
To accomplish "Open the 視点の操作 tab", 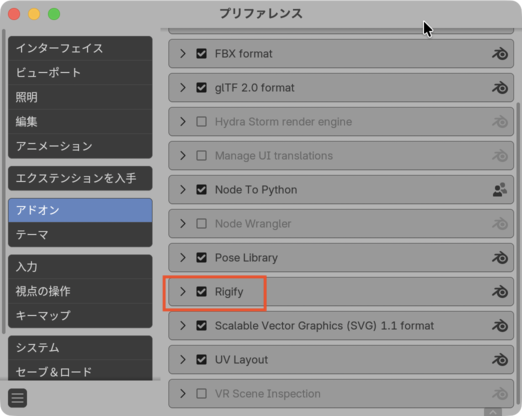I will click(x=80, y=291).
